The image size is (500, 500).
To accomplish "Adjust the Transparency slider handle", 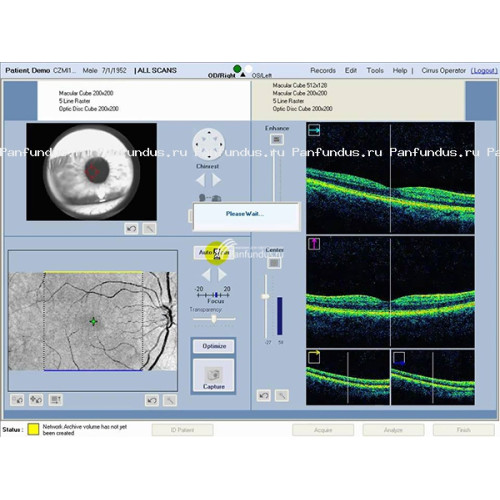I will [x=214, y=319].
